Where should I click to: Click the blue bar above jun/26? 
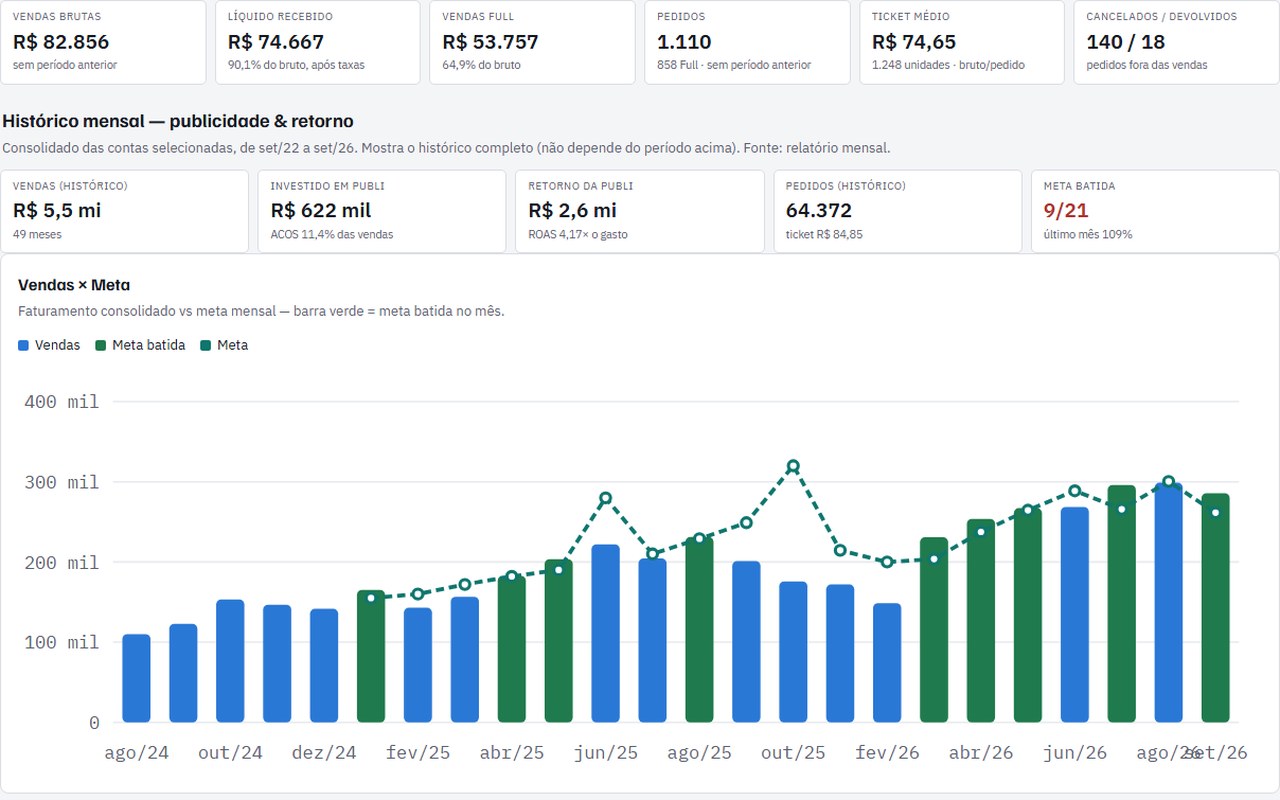click(1075, 614)
